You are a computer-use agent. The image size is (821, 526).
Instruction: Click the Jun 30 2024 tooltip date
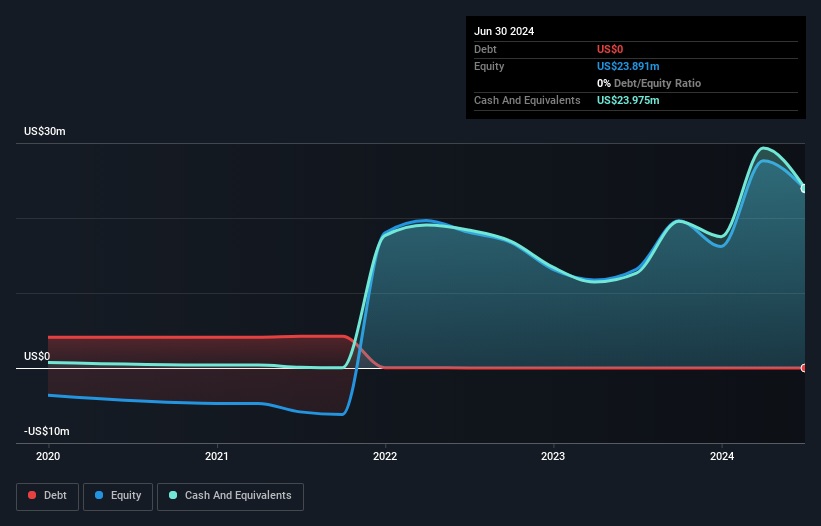point(504,31)
